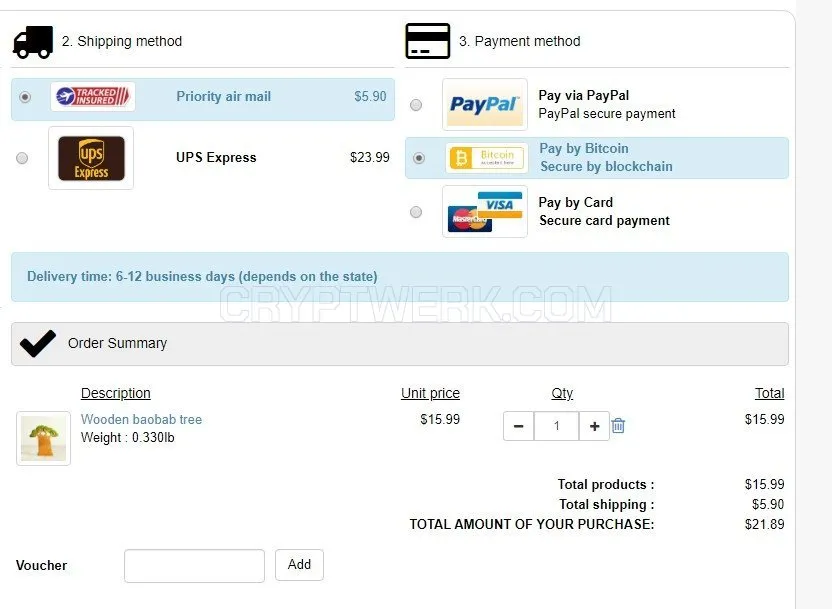The height and width of the screenshot is (609, 832).
Task: Click Pay by Bitcoin text
Action: pyautogui.click(x=584, y=149)
